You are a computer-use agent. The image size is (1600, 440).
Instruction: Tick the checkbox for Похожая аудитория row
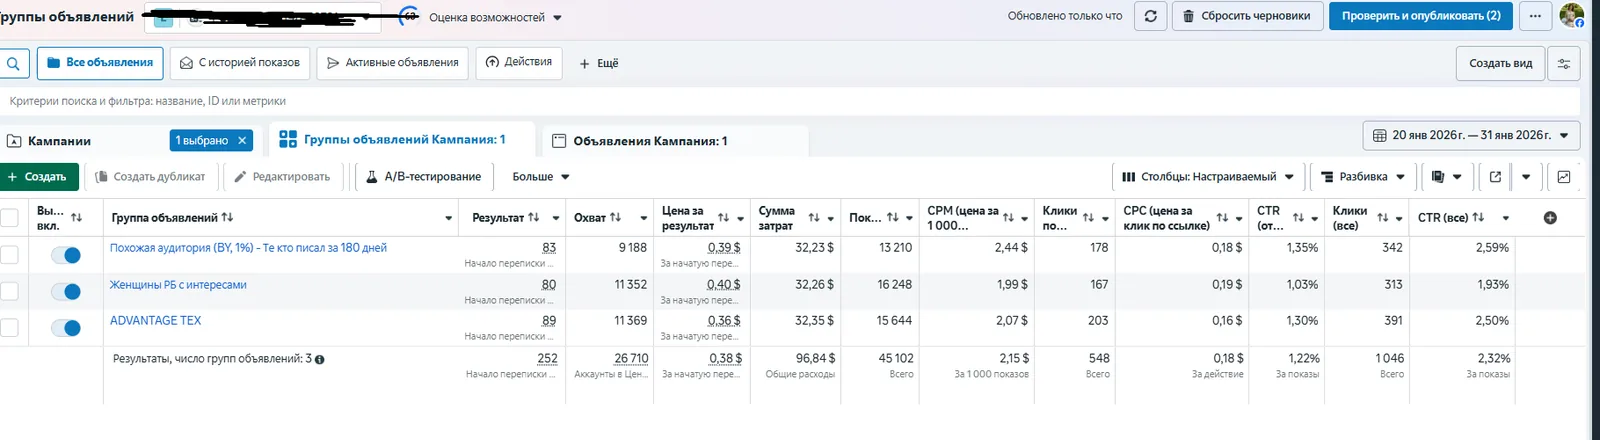(x=9, y=255)
